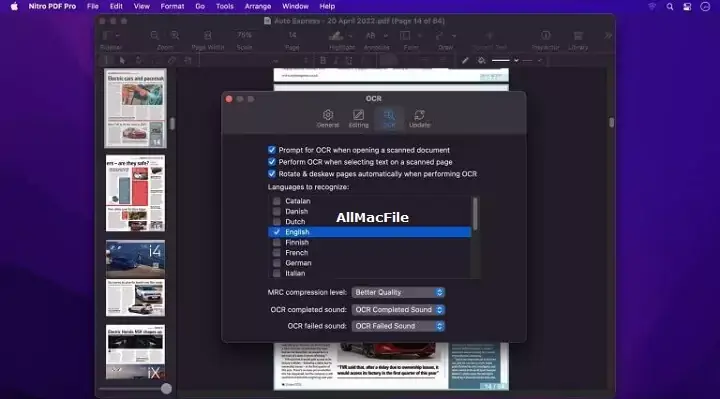Open the Arrange menu
The width and height of the screenshot is (720, 399).
point(258,6)
